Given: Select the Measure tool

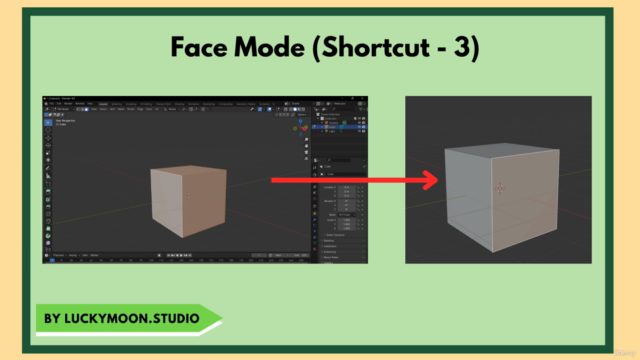Looking at the screenshot, I should pos(48,176).
